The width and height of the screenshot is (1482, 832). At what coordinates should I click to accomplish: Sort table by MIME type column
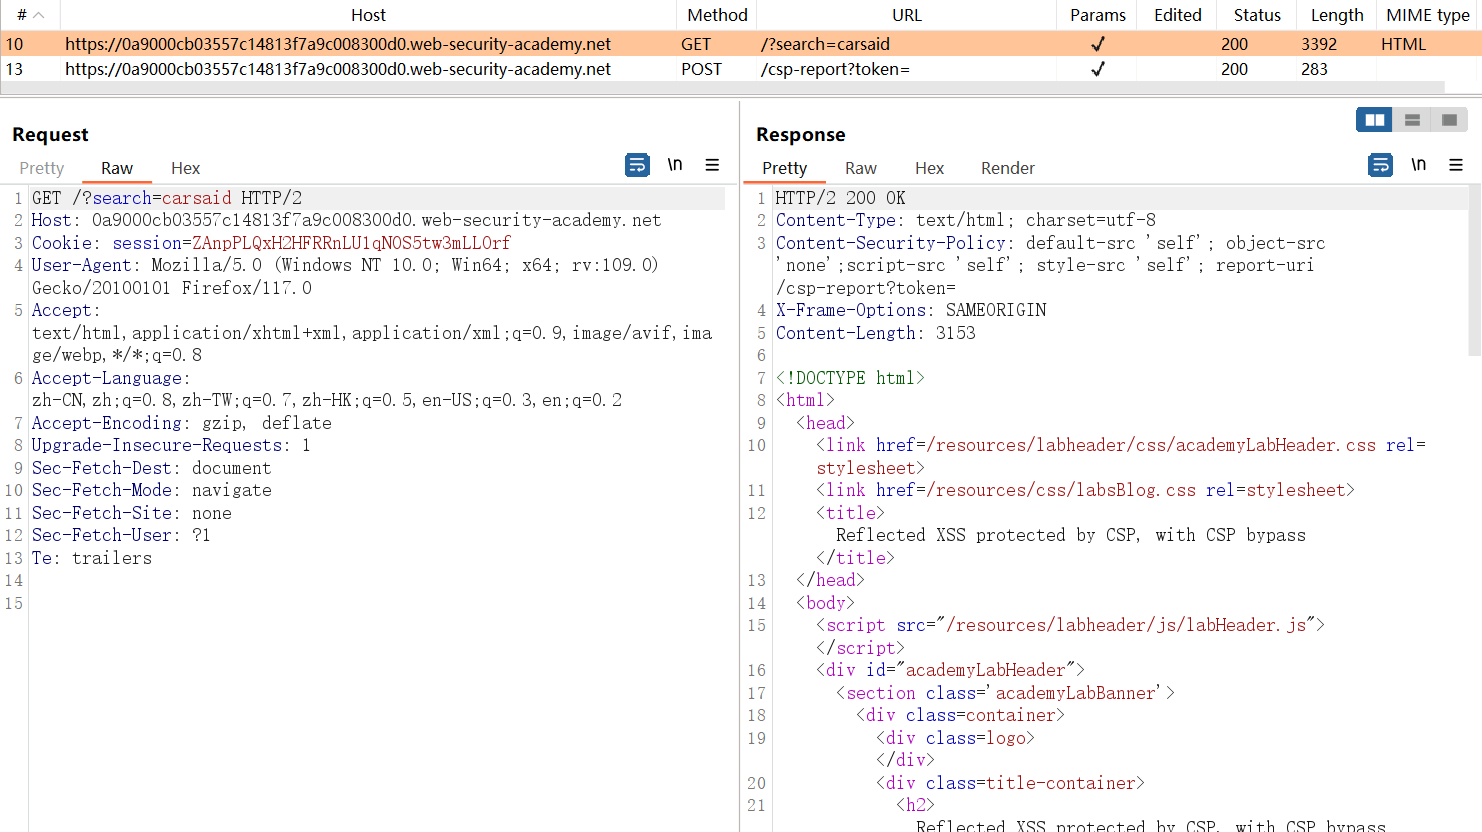click(1427, 15)
